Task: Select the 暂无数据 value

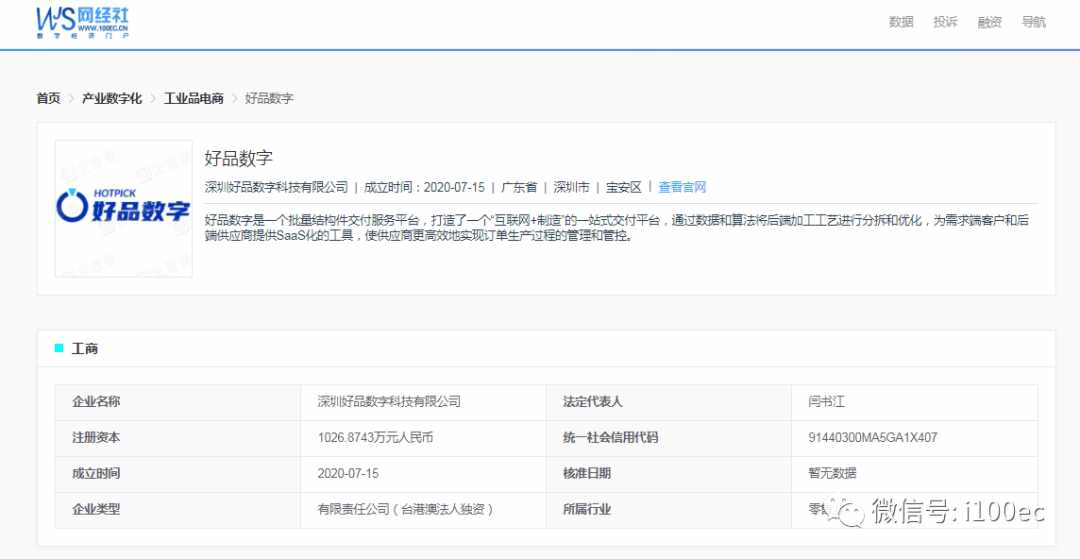Action: coord(833,474)
